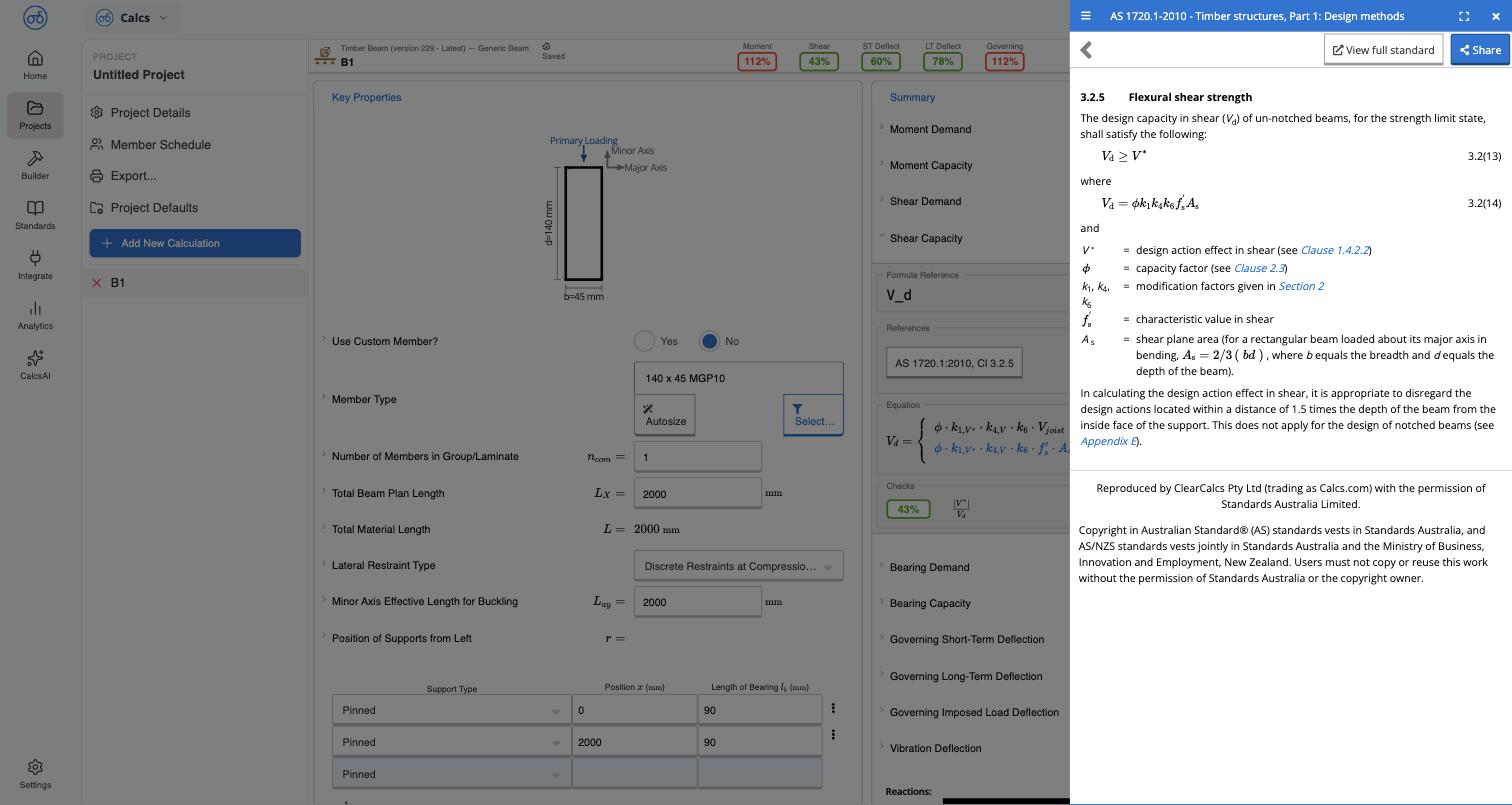Open options menu for first support row
The width and height of the screenshot is (1512, 805).
point(833,708)
